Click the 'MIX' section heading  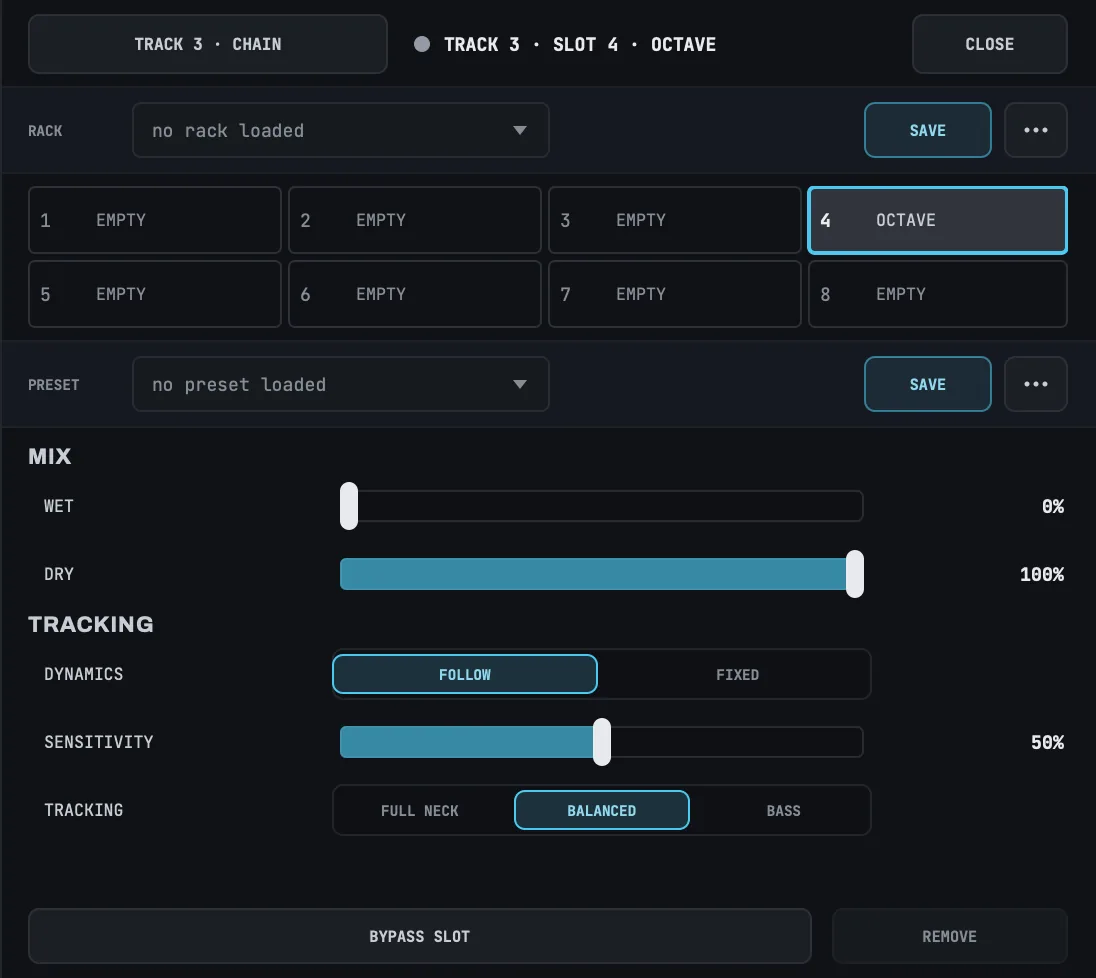click(50, 456)
